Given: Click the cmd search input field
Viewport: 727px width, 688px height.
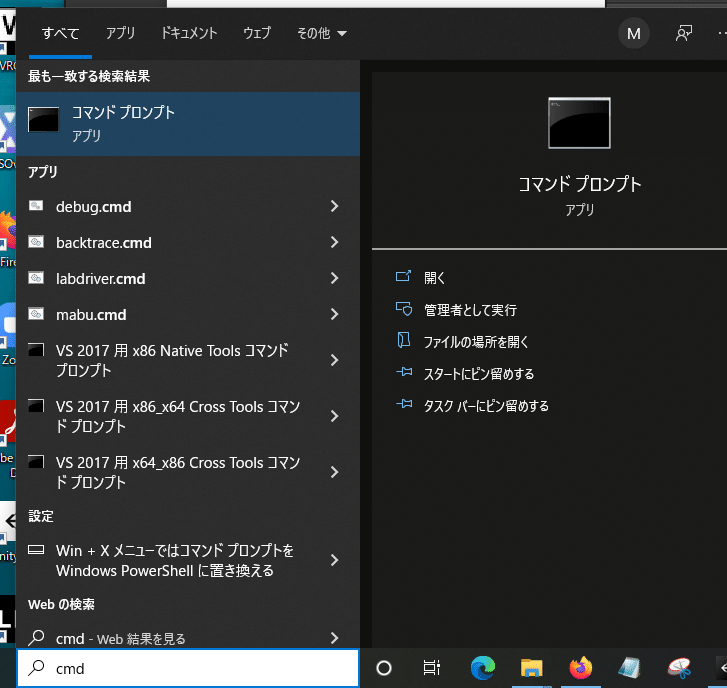Looking at the screenshot, I should tap(188, 668).
